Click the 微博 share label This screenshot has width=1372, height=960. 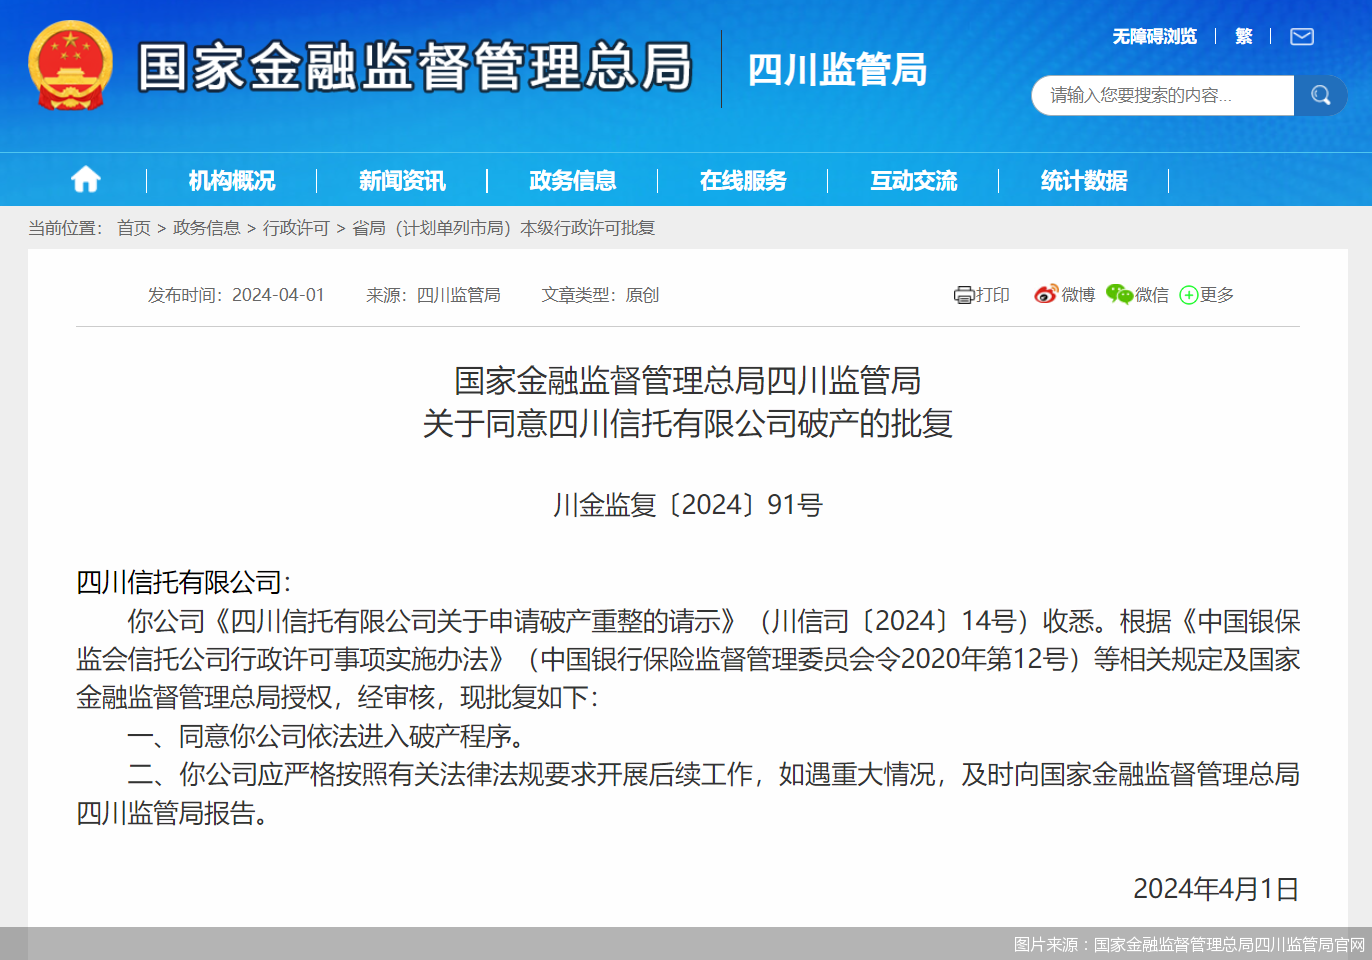1078,295
